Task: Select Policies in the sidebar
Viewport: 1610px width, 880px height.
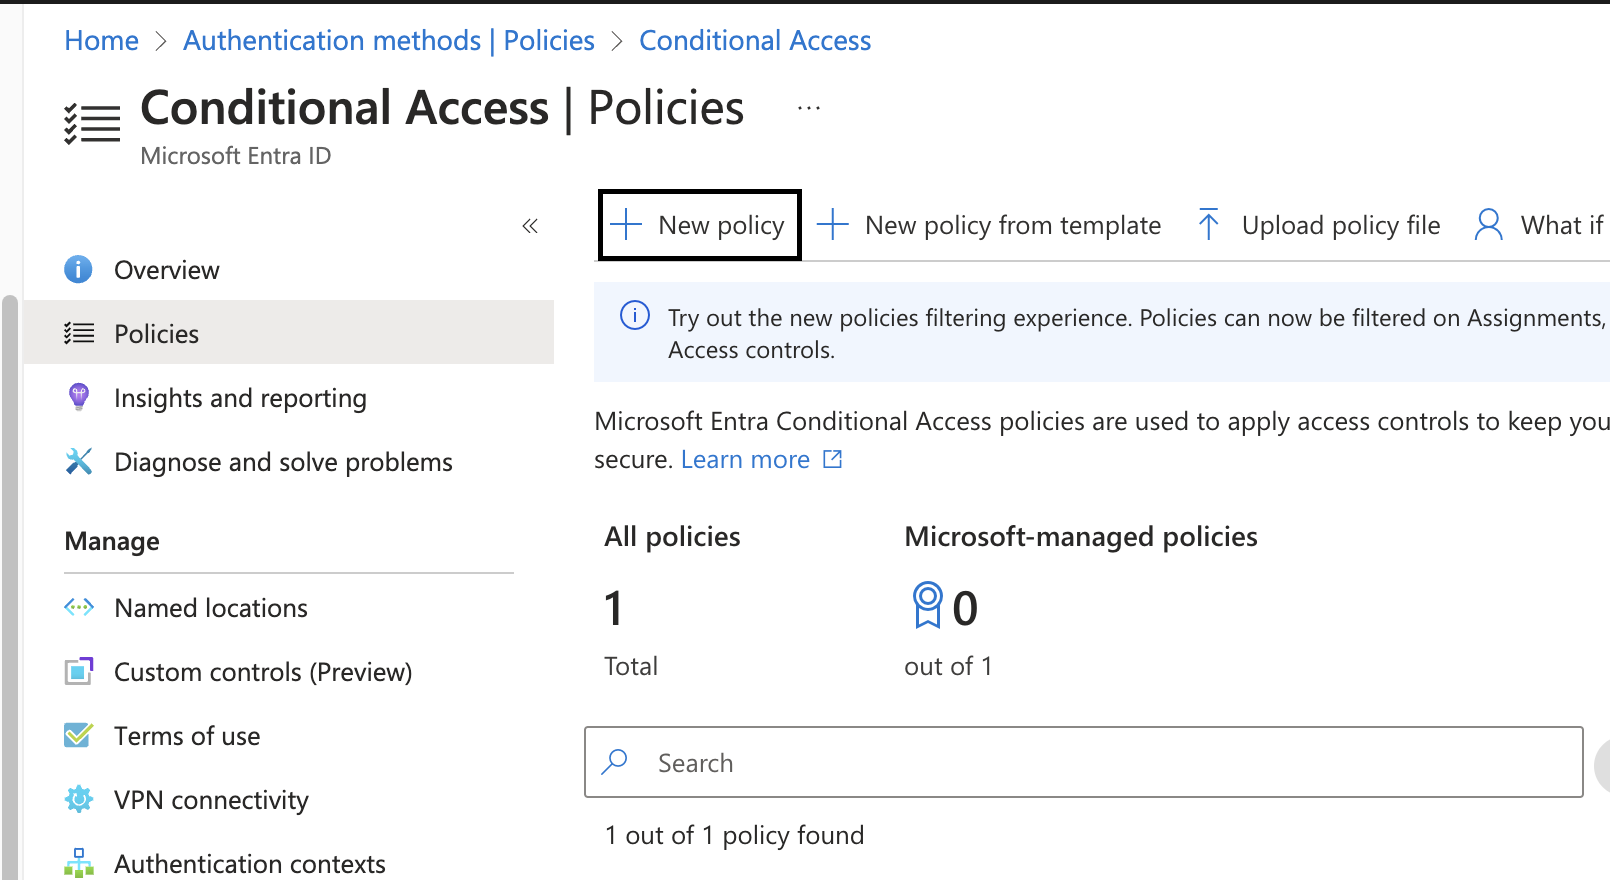Action: click(289, 333)
